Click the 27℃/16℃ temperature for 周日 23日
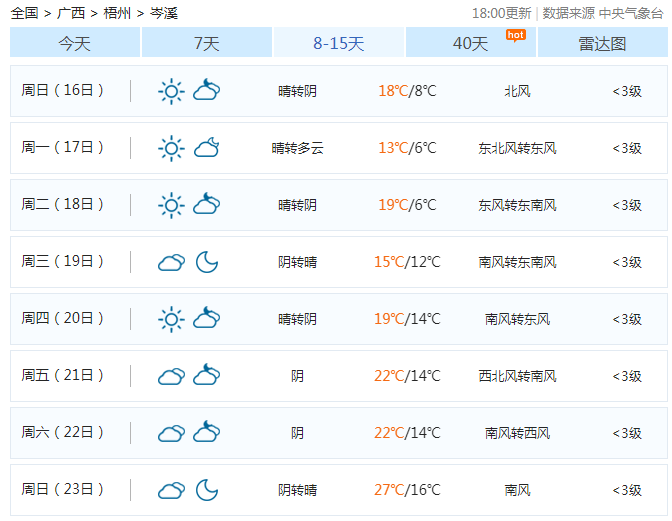 click(x=407, y=490)
